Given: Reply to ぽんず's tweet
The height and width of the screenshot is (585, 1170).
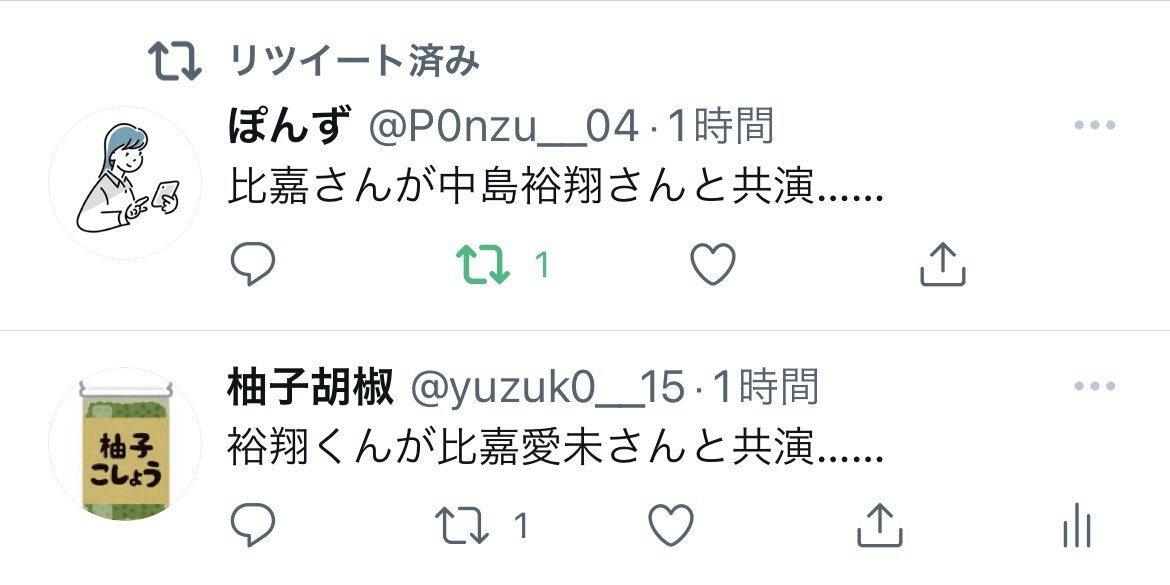Looking at the screenshot, I should tap(253, 264).
